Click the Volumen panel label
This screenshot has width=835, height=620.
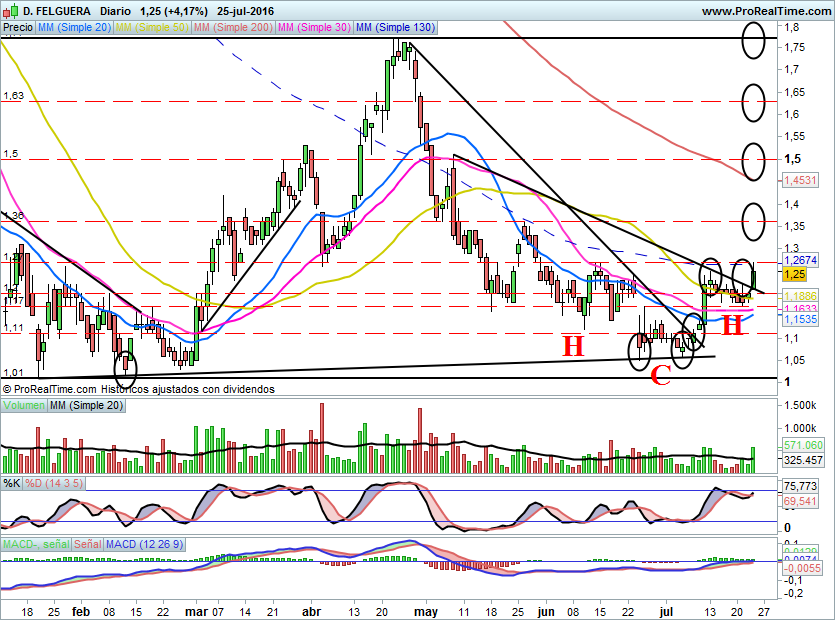point(23,405)
